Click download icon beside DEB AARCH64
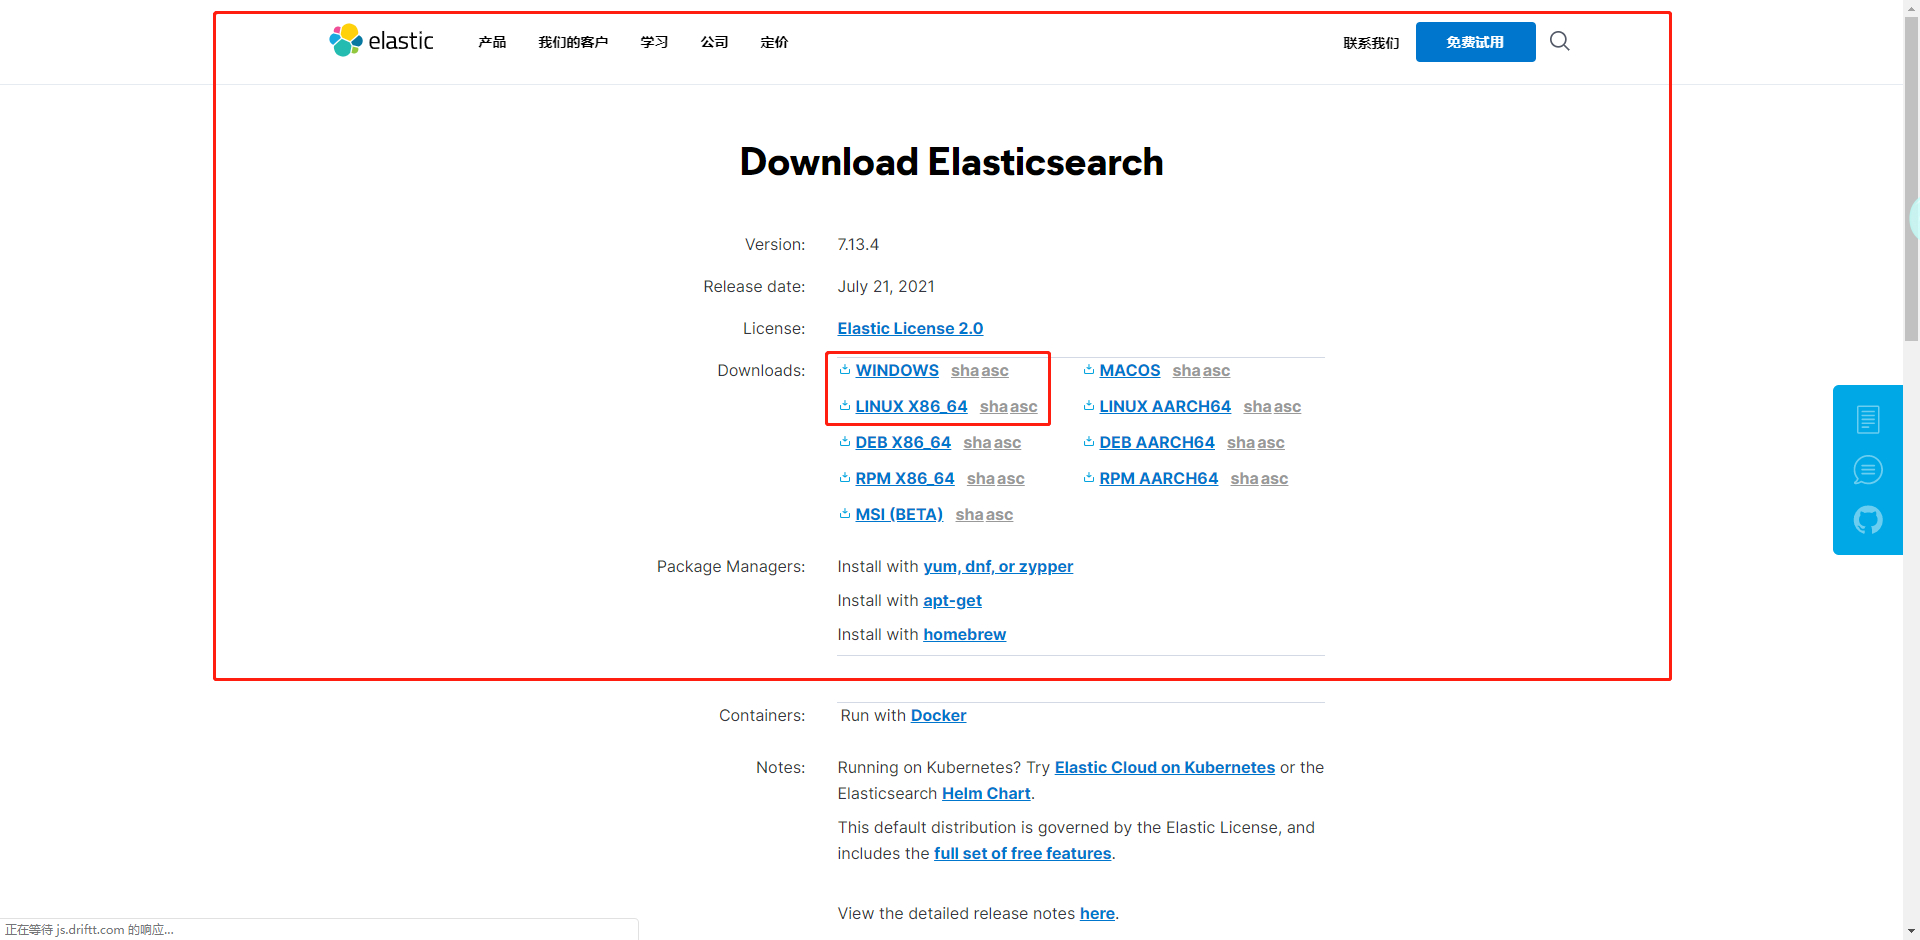This screenshot has width=1920, height=940. (1089, 442)
